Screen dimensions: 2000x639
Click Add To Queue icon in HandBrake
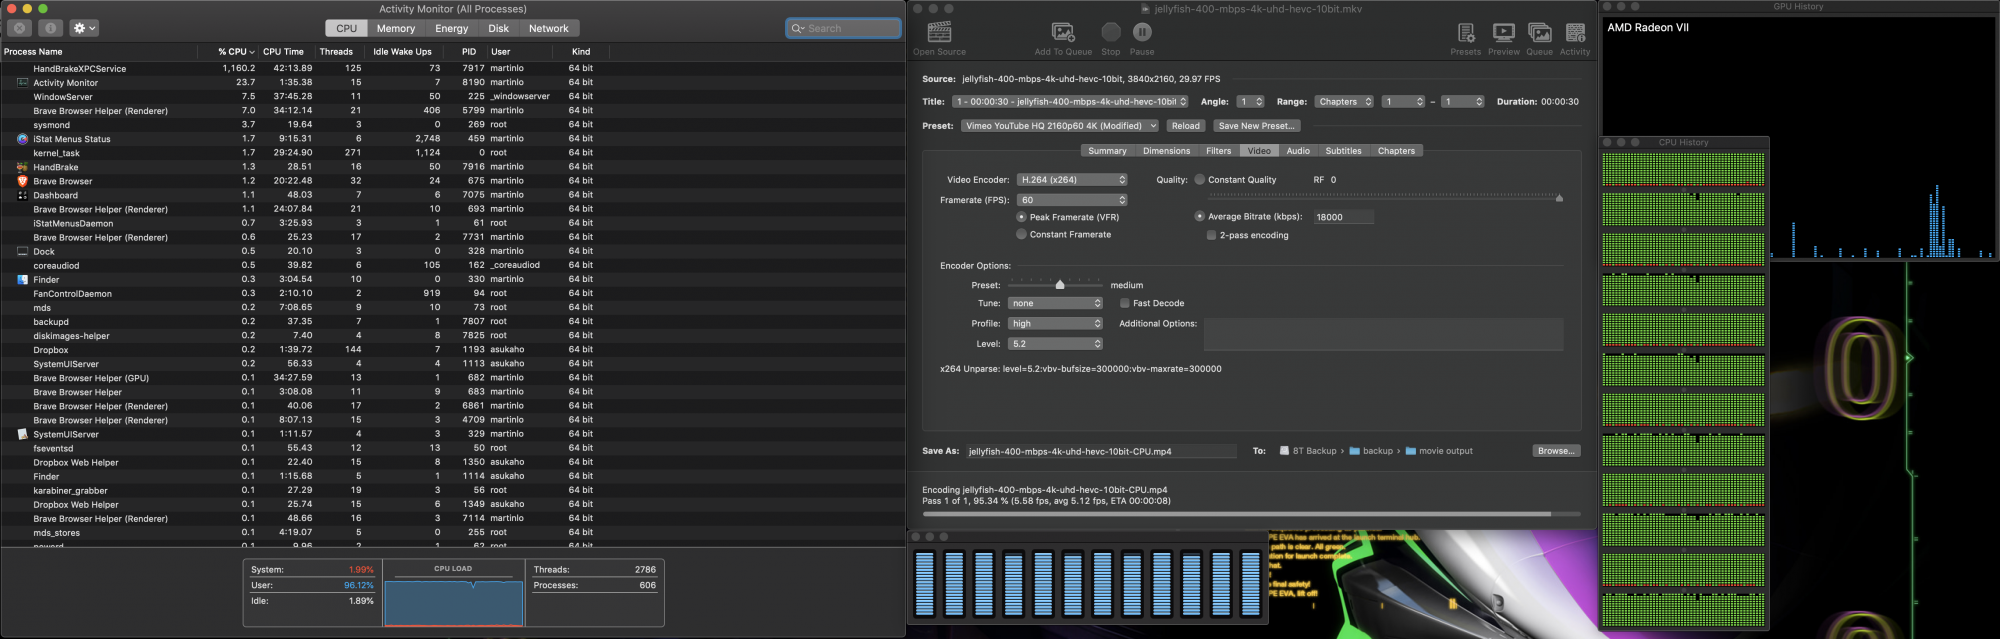click(1063, 32)
